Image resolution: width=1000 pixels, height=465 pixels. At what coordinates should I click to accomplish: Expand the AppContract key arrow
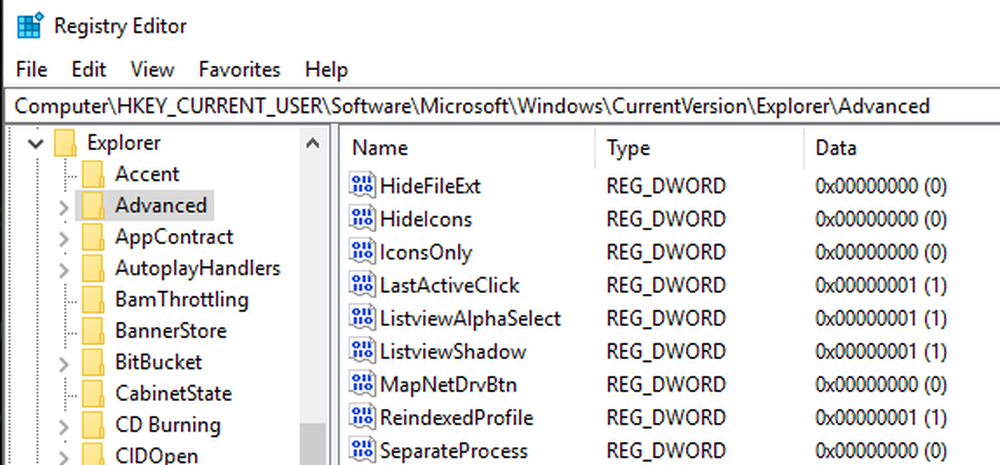(63, 239)
